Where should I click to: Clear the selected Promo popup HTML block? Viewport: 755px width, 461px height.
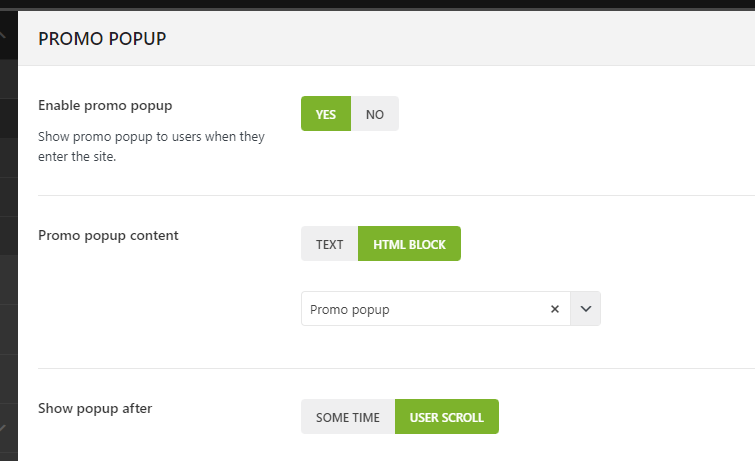click(554, 309)
